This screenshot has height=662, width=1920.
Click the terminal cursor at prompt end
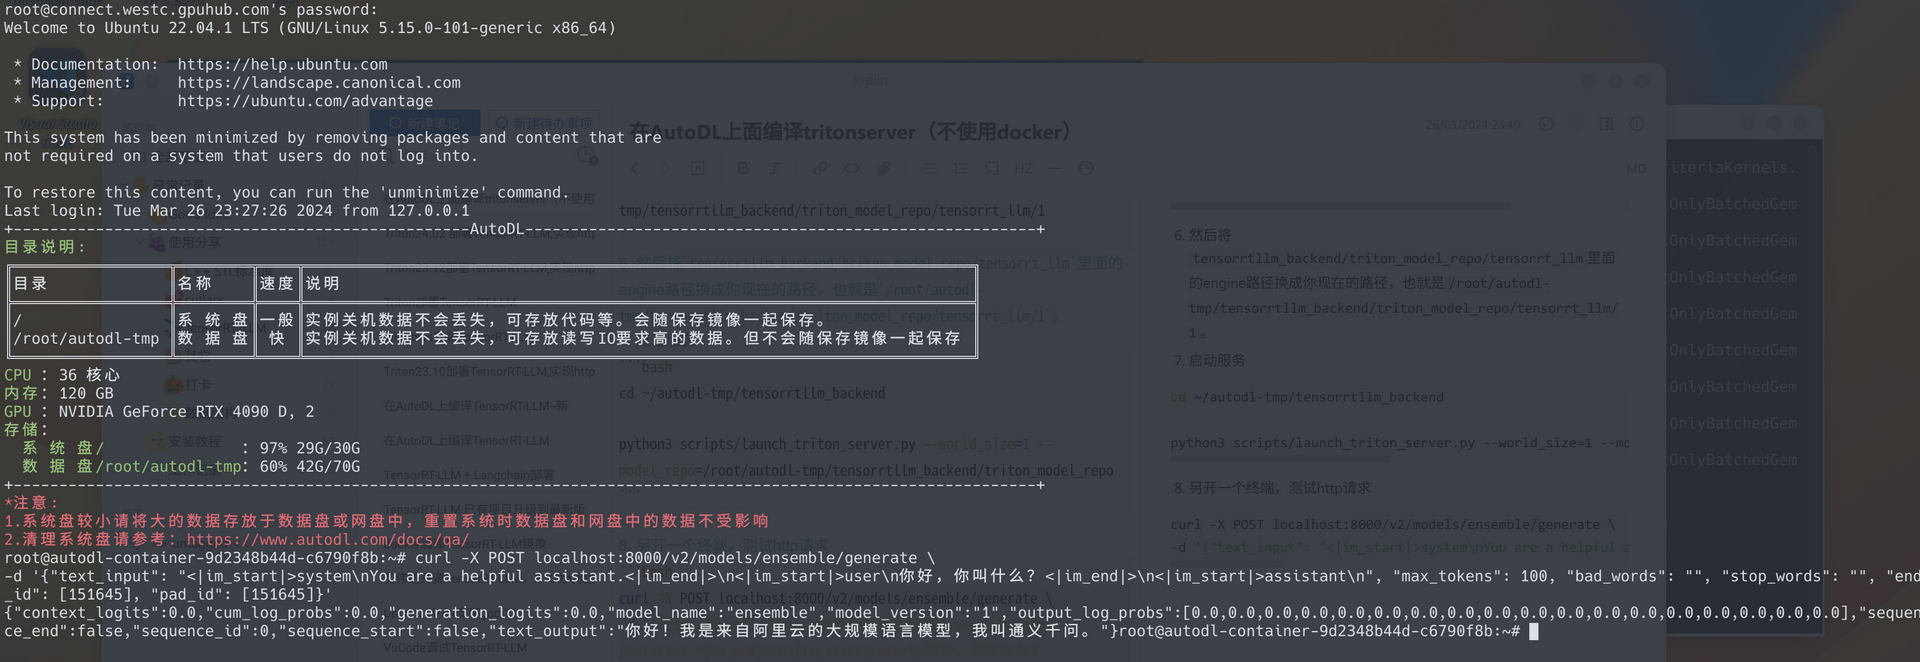pos(1534,631)
